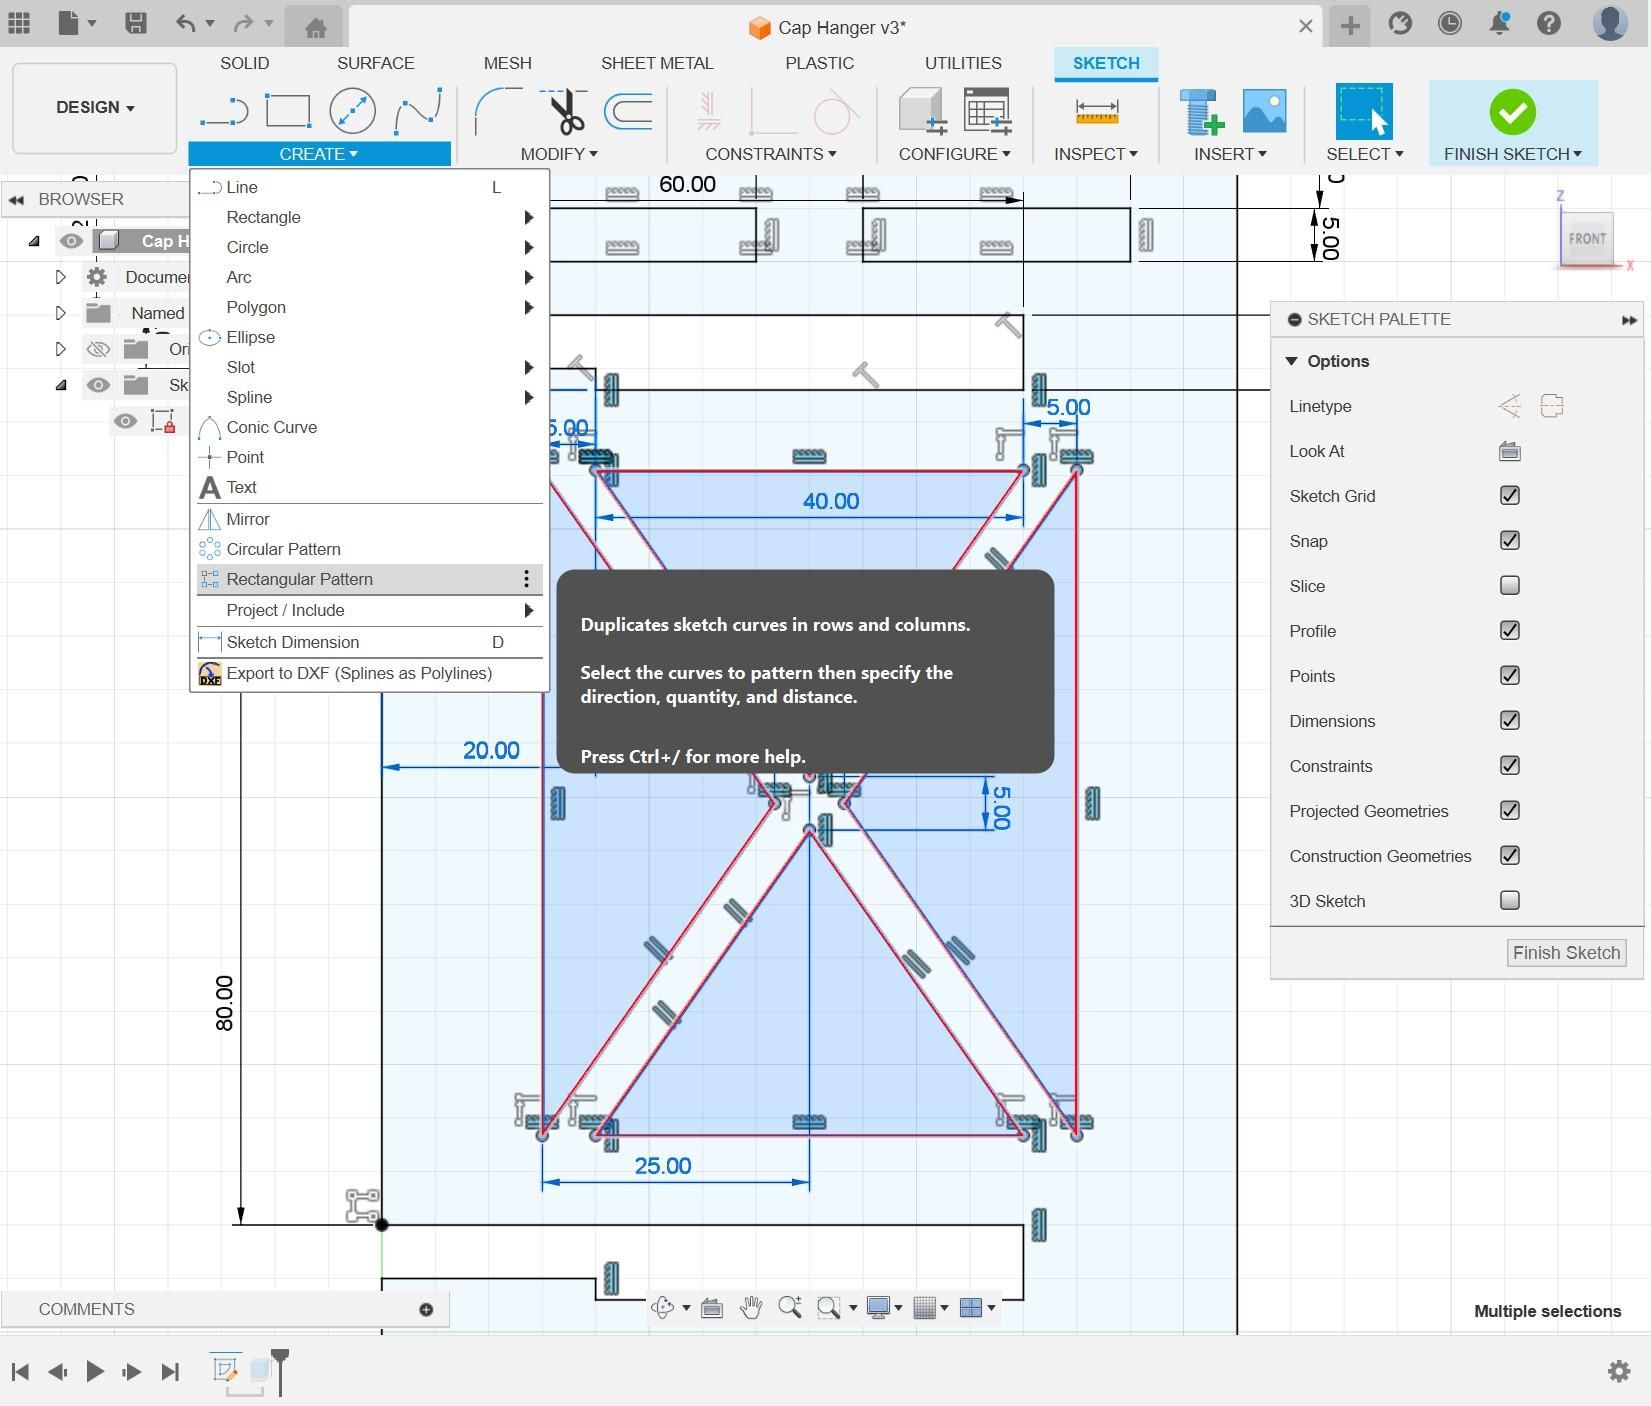Select the Offset tool icon
The image size is (1651, 1406).
click(628, 111)
